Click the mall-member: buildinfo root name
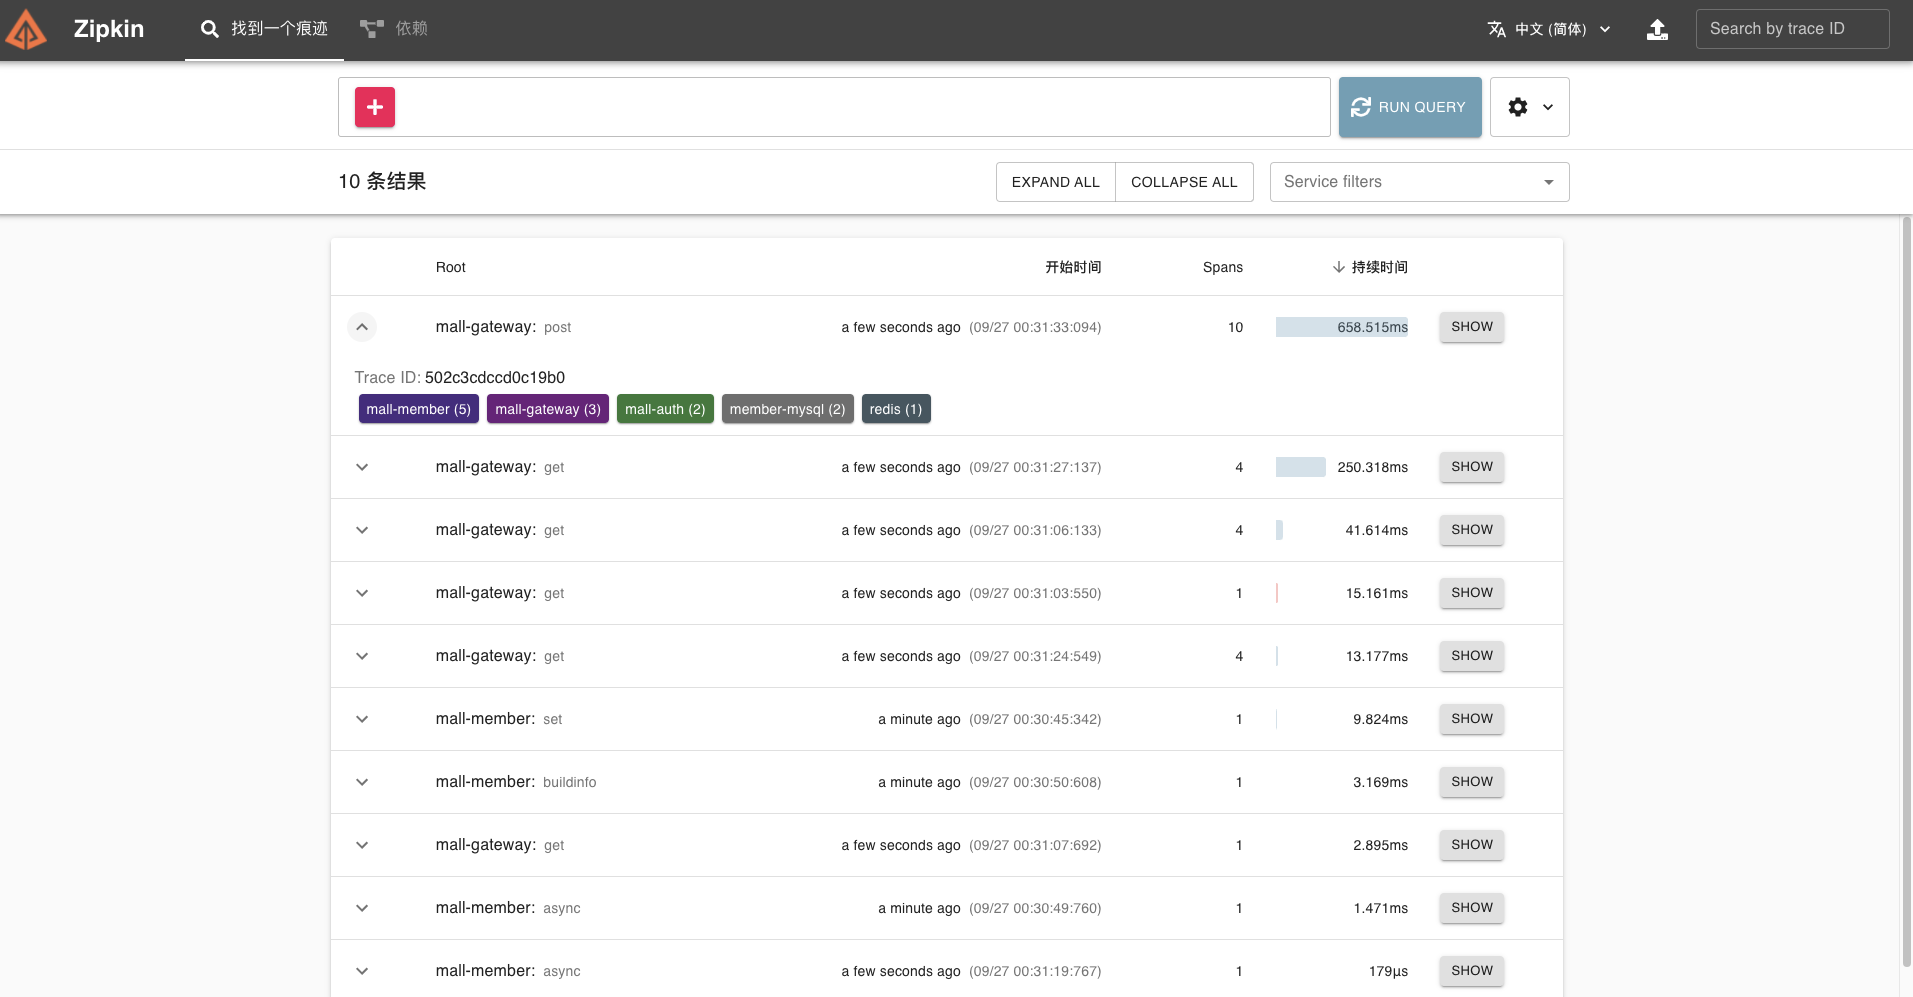 [516, 782]
